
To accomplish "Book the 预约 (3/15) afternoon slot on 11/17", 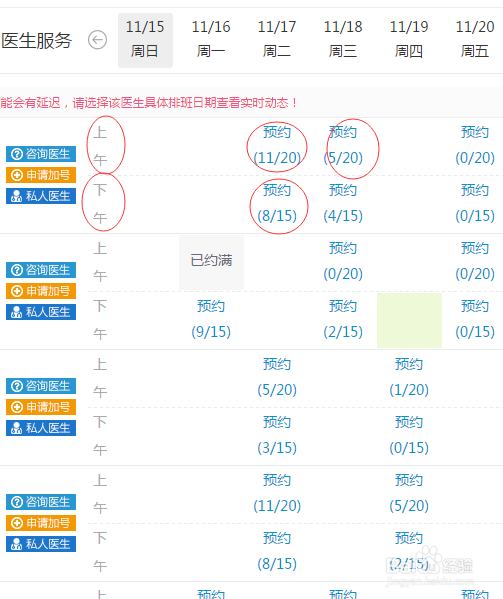I will coord(277,435).
